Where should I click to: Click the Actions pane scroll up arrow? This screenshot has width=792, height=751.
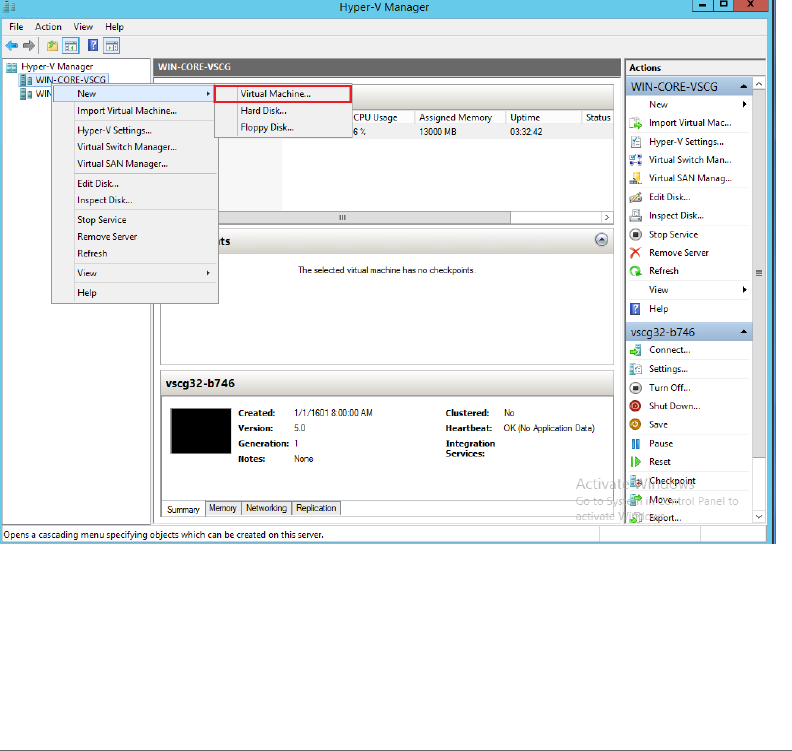pos(759,84)
